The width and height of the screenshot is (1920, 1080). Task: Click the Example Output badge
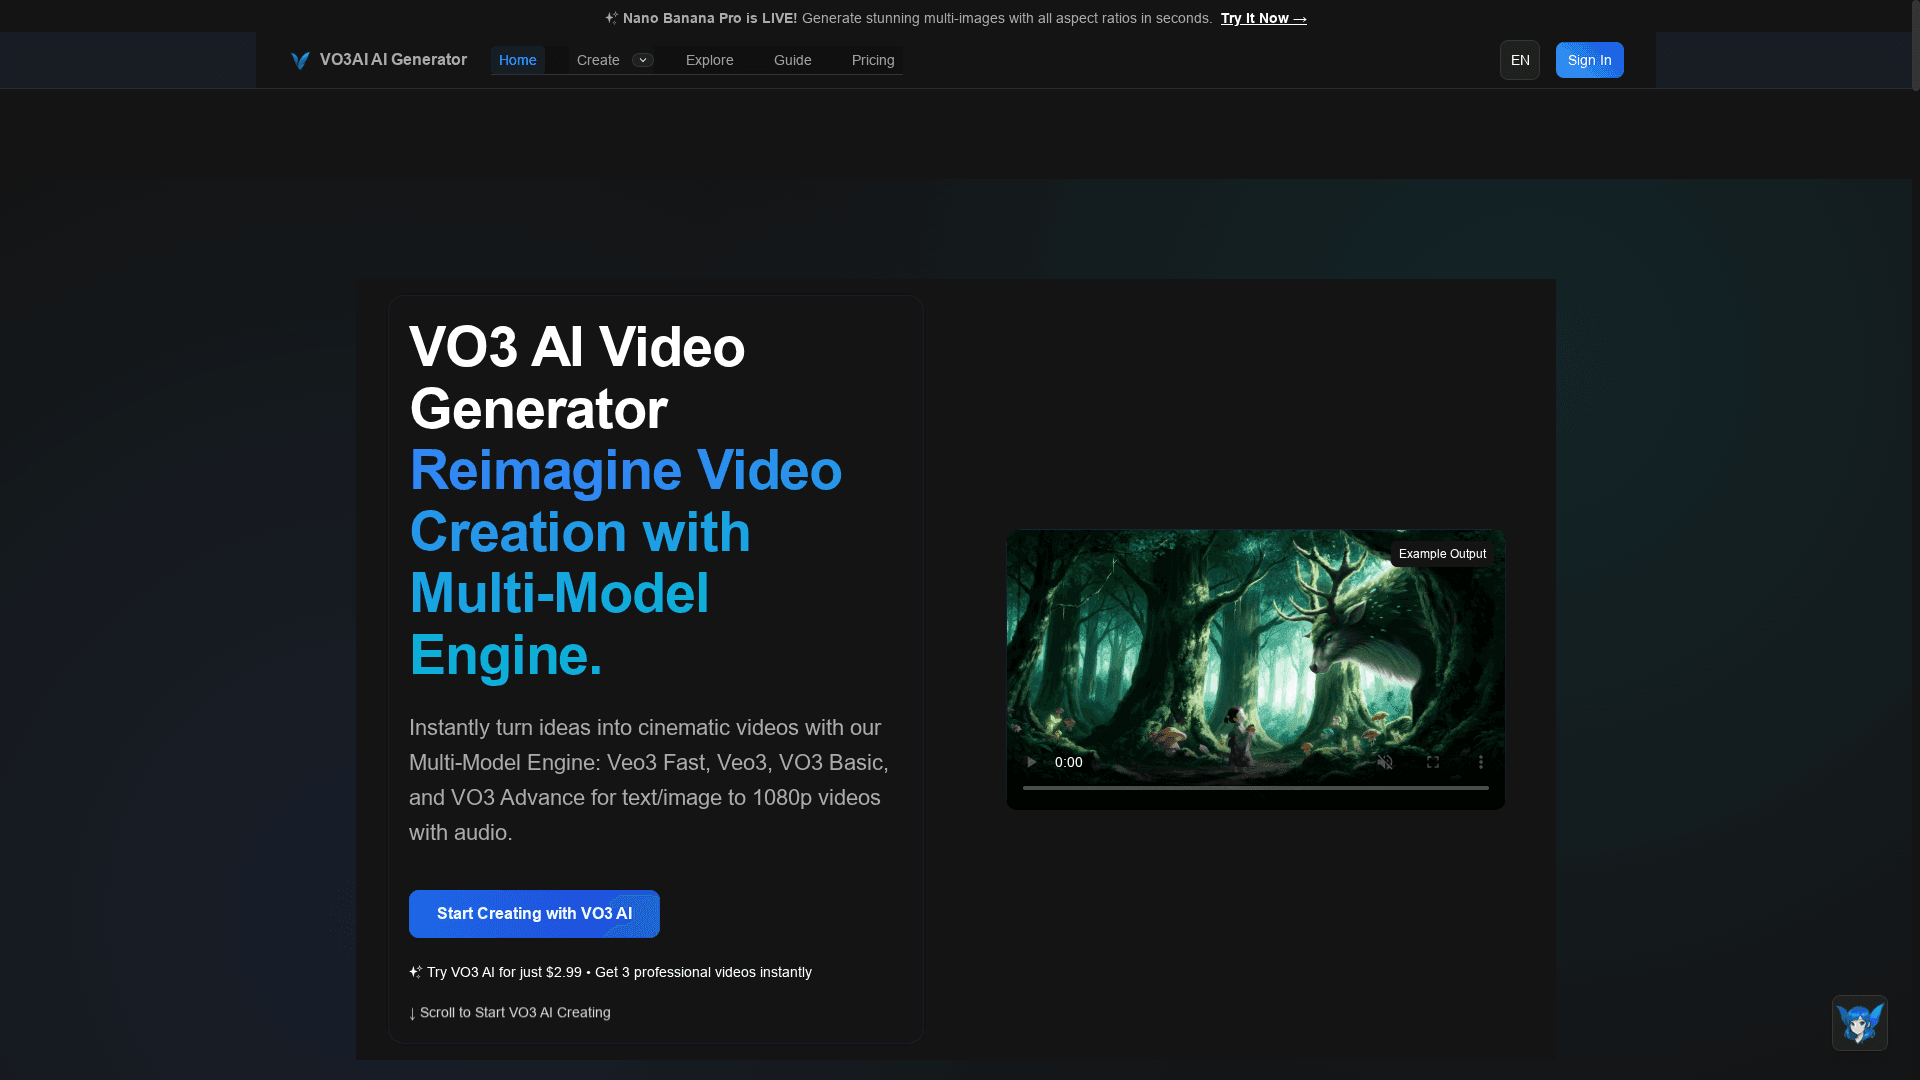[1442, 553]
